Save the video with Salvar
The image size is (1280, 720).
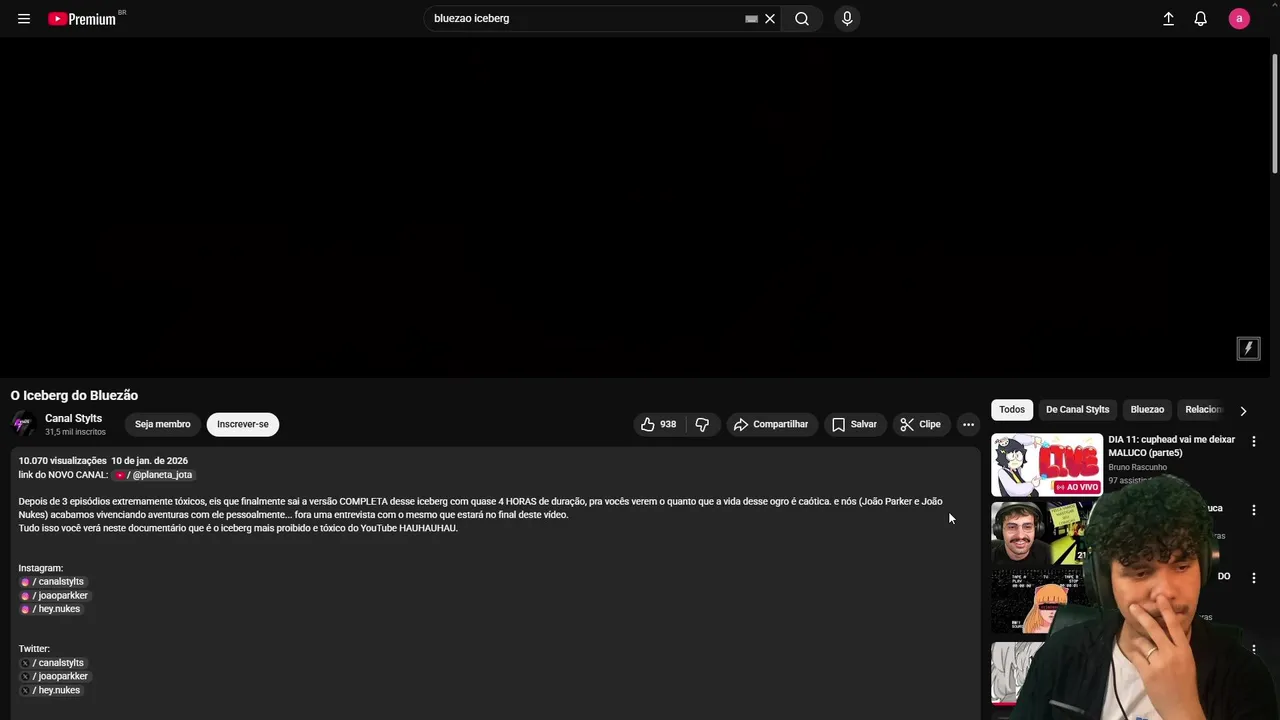tap(854, 424)
